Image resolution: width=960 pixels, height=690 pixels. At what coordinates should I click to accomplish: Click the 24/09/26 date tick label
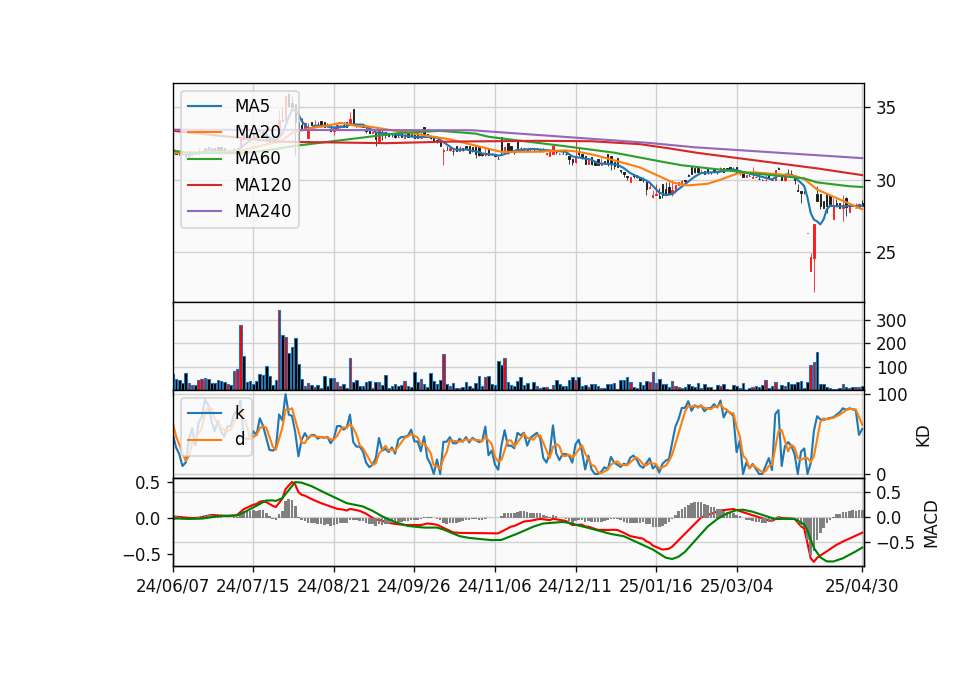point(413,586)
